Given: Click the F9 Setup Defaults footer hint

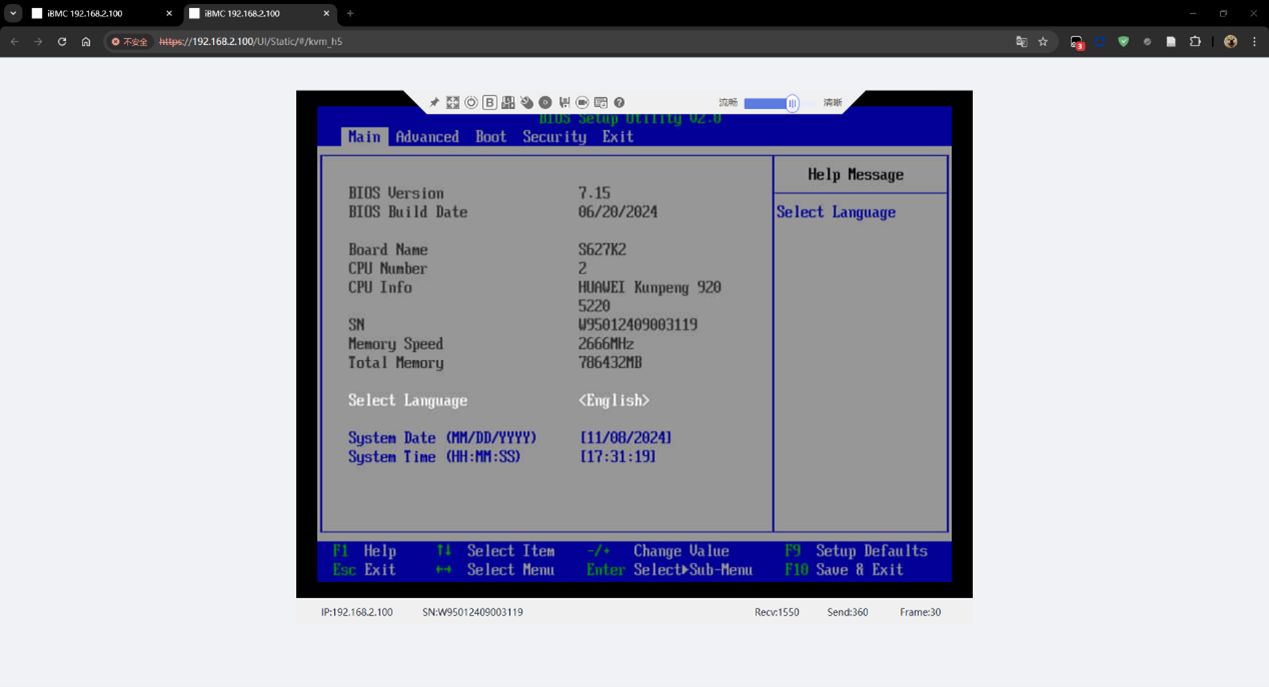Looking at the screenshot, I should click(x=856, y=551).
